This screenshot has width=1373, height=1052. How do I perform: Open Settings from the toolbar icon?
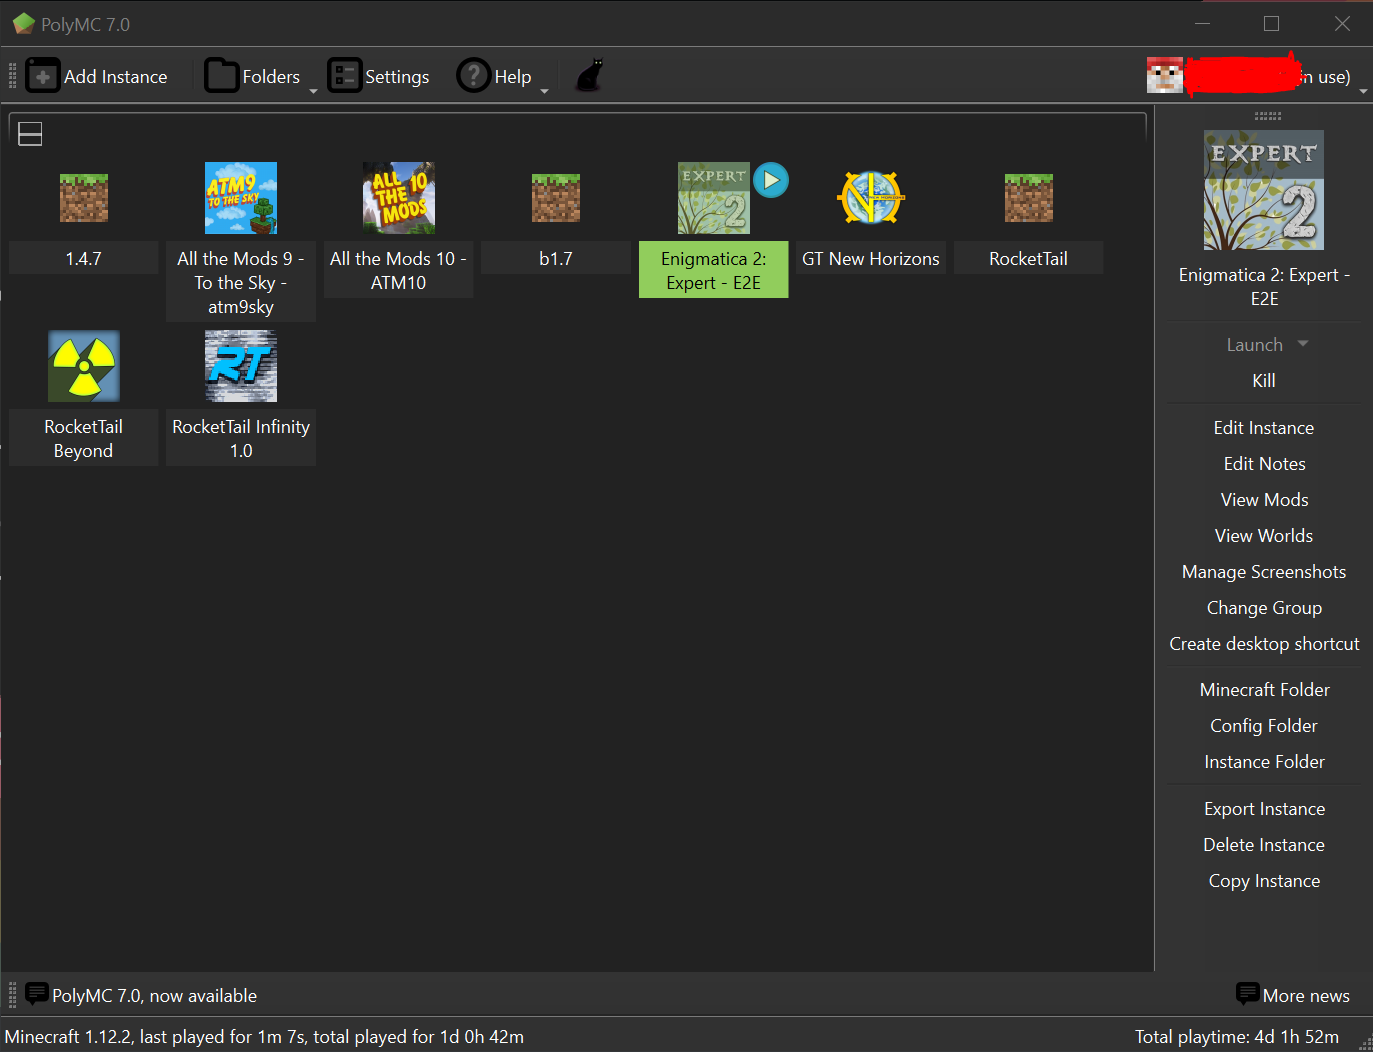(345, 76)
